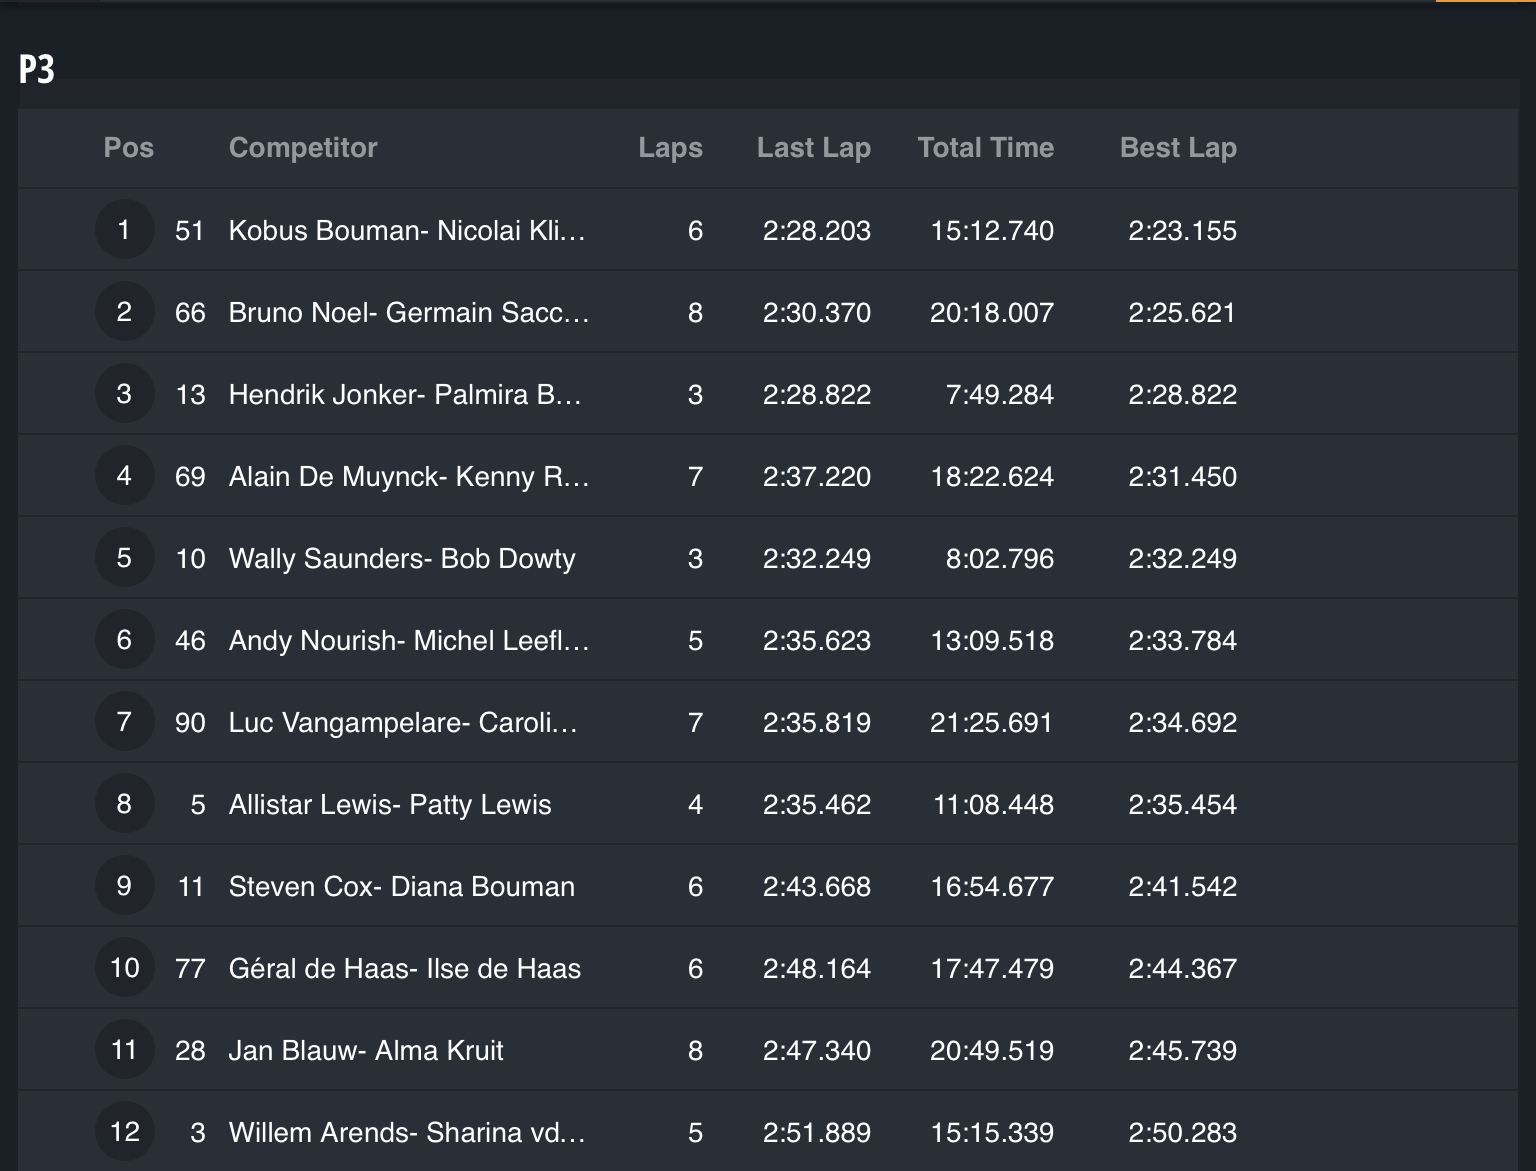The image size is (1536, 1171).
Task: Open Wally Saunders- Bob Dowty entry
Action: 402,559
